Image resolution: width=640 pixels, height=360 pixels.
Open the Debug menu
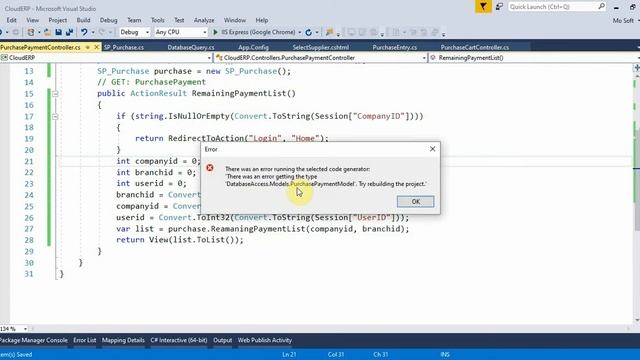coord(109,20)
